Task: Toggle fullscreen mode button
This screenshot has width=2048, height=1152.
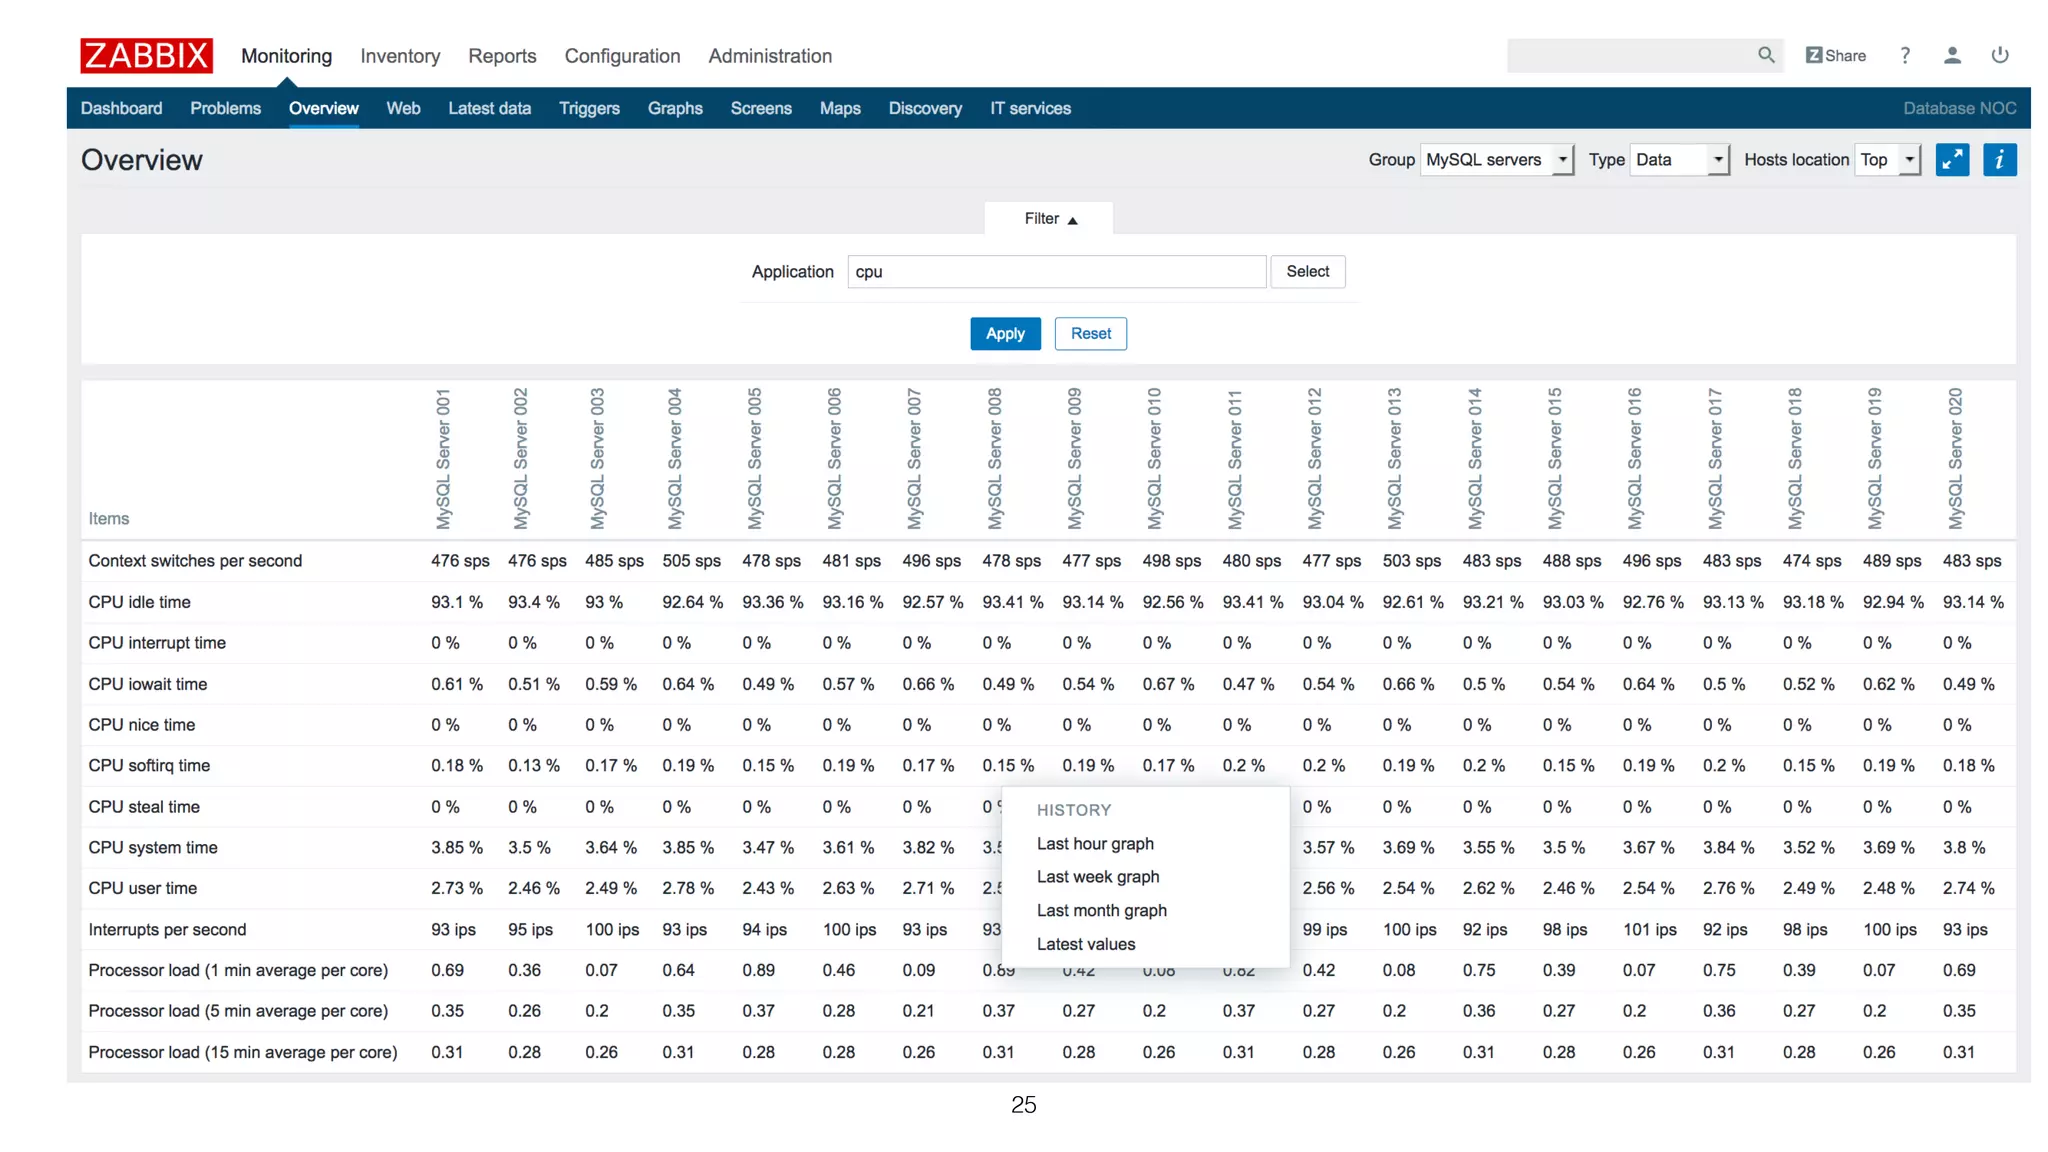Action: (x=1952, y=160)
